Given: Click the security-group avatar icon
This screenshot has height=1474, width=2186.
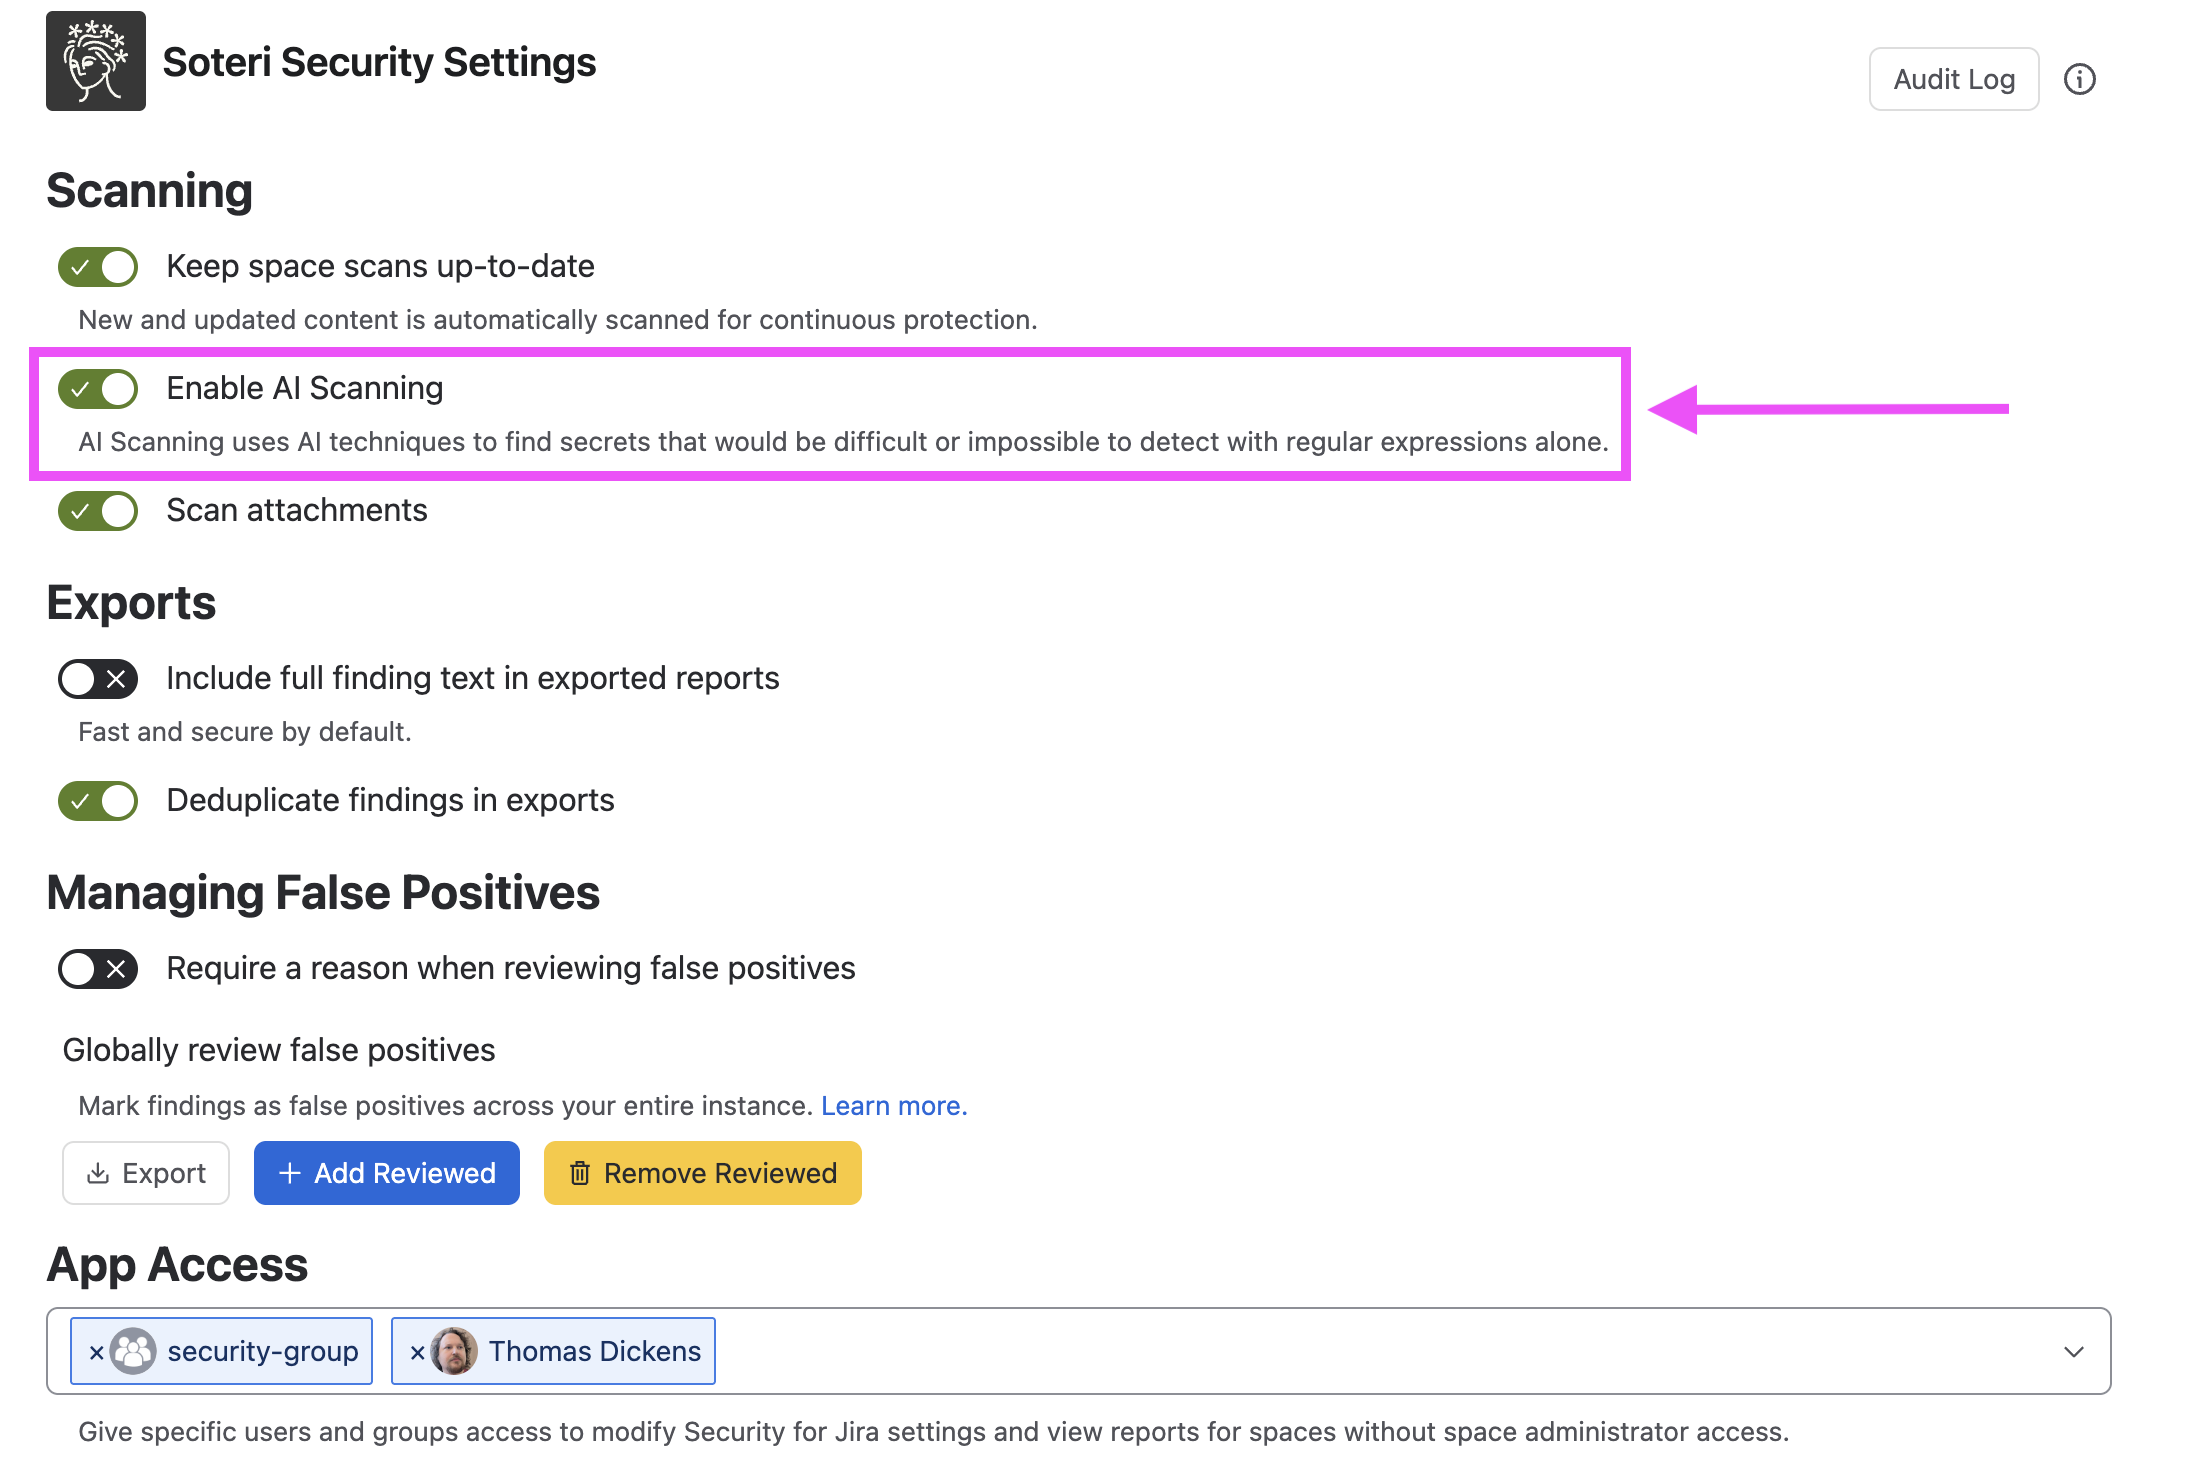Looking at the screenshot, I should point(133,1351).
